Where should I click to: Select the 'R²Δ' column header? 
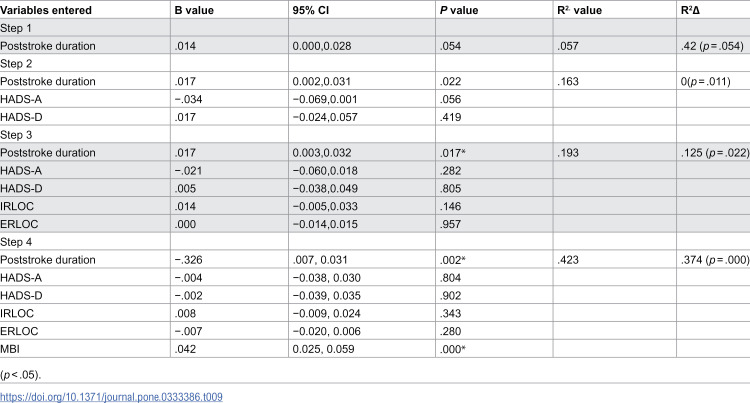point(690,11)
